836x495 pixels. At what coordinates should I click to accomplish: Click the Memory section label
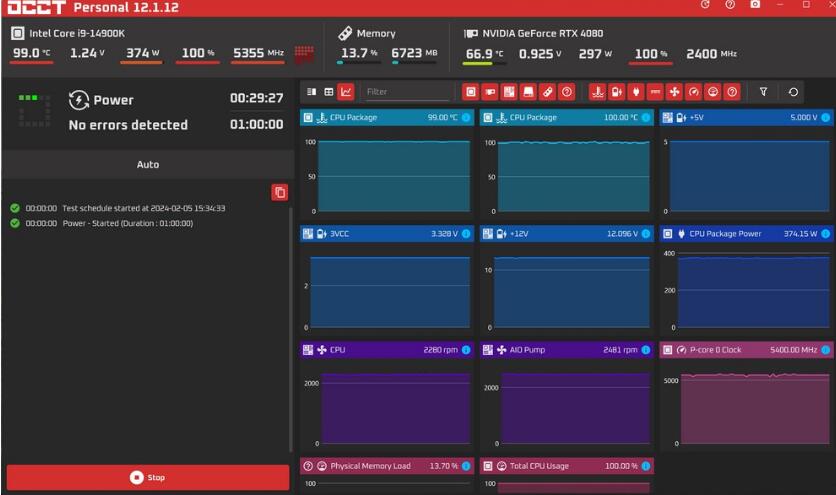(376, 33)
